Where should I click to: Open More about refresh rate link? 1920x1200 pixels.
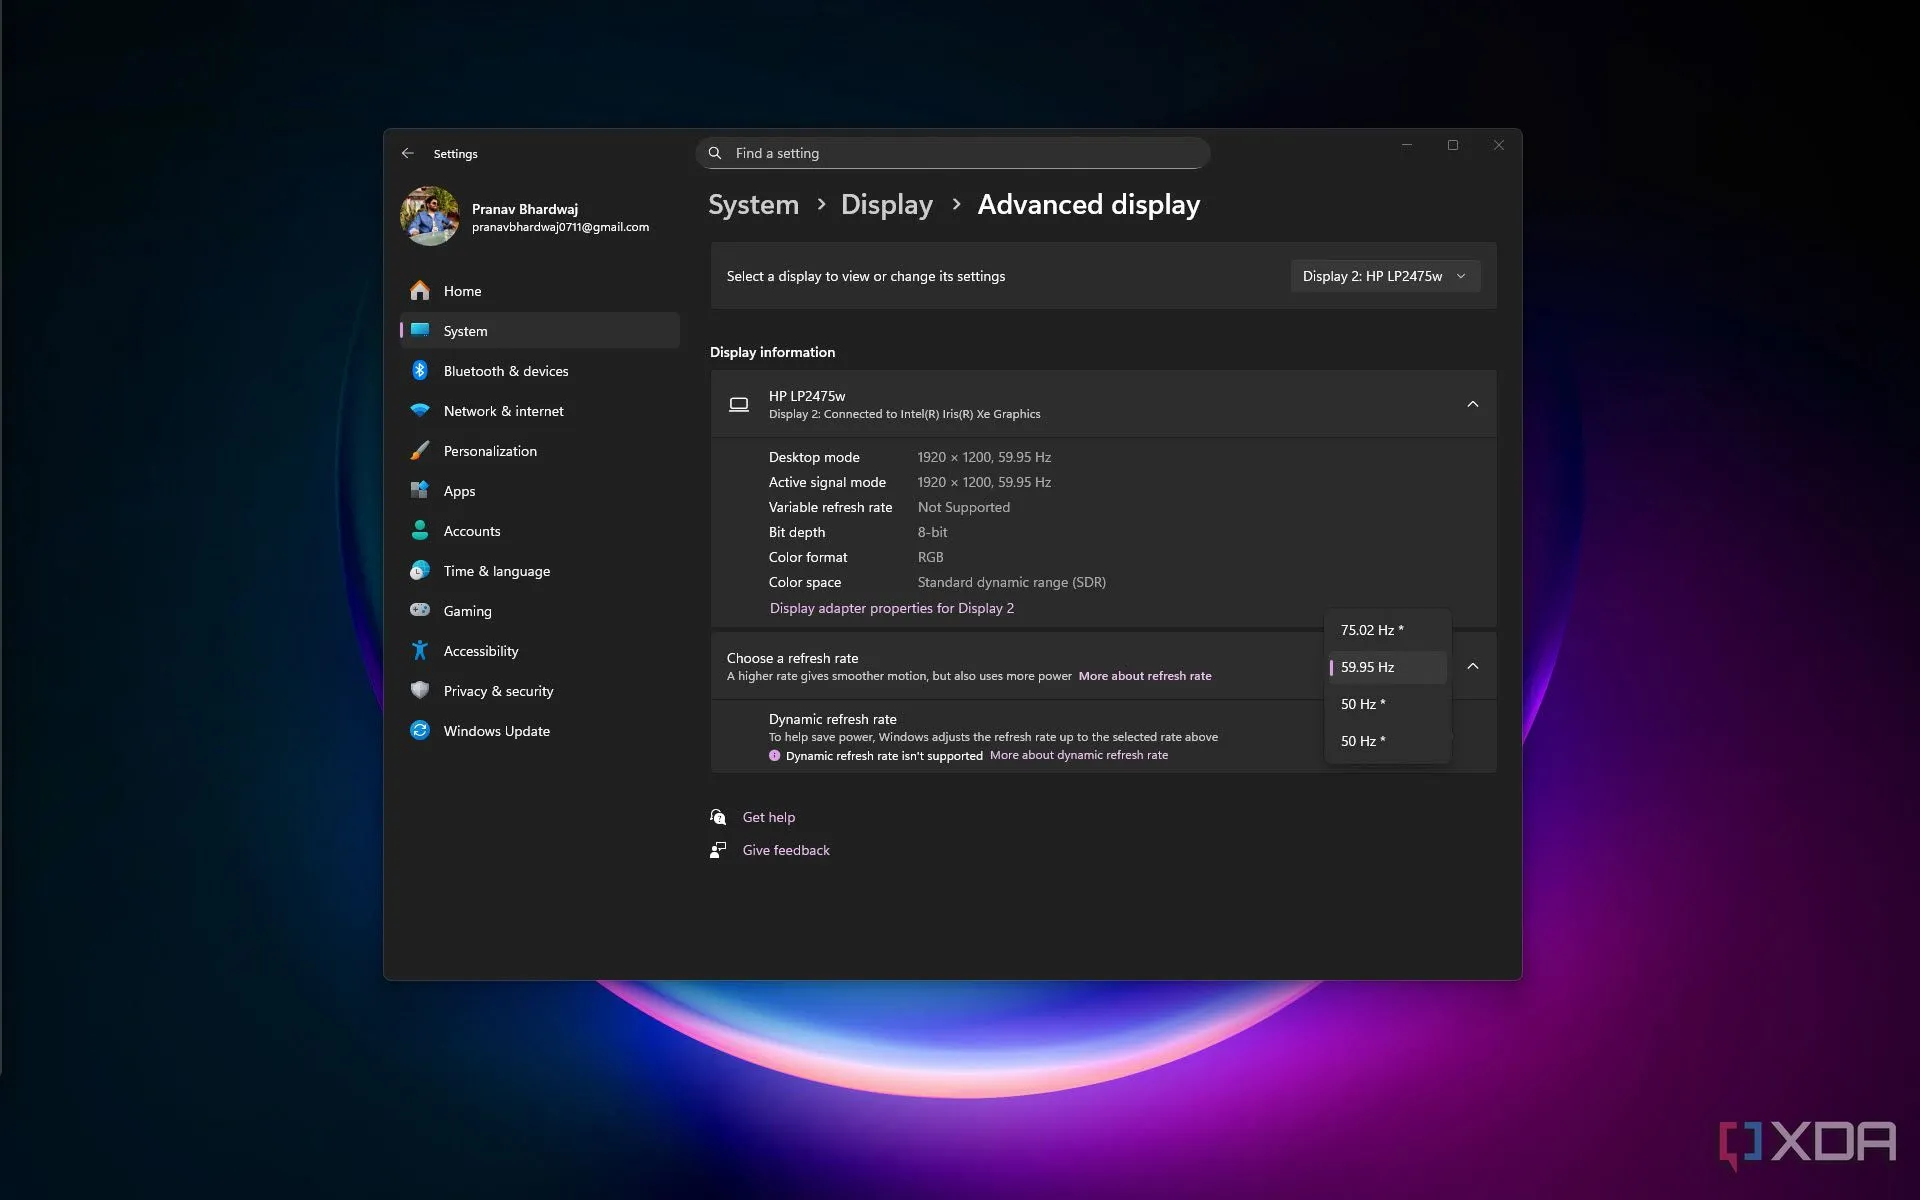pyautogui.click(x=1145, y=676)
